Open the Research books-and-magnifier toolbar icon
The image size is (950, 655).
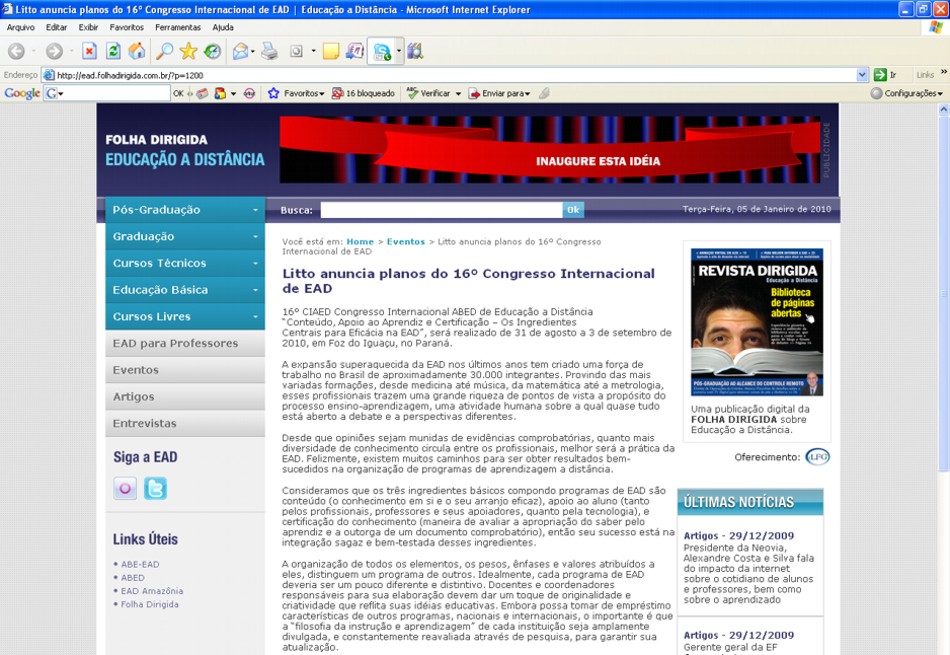tap(415, 52)
